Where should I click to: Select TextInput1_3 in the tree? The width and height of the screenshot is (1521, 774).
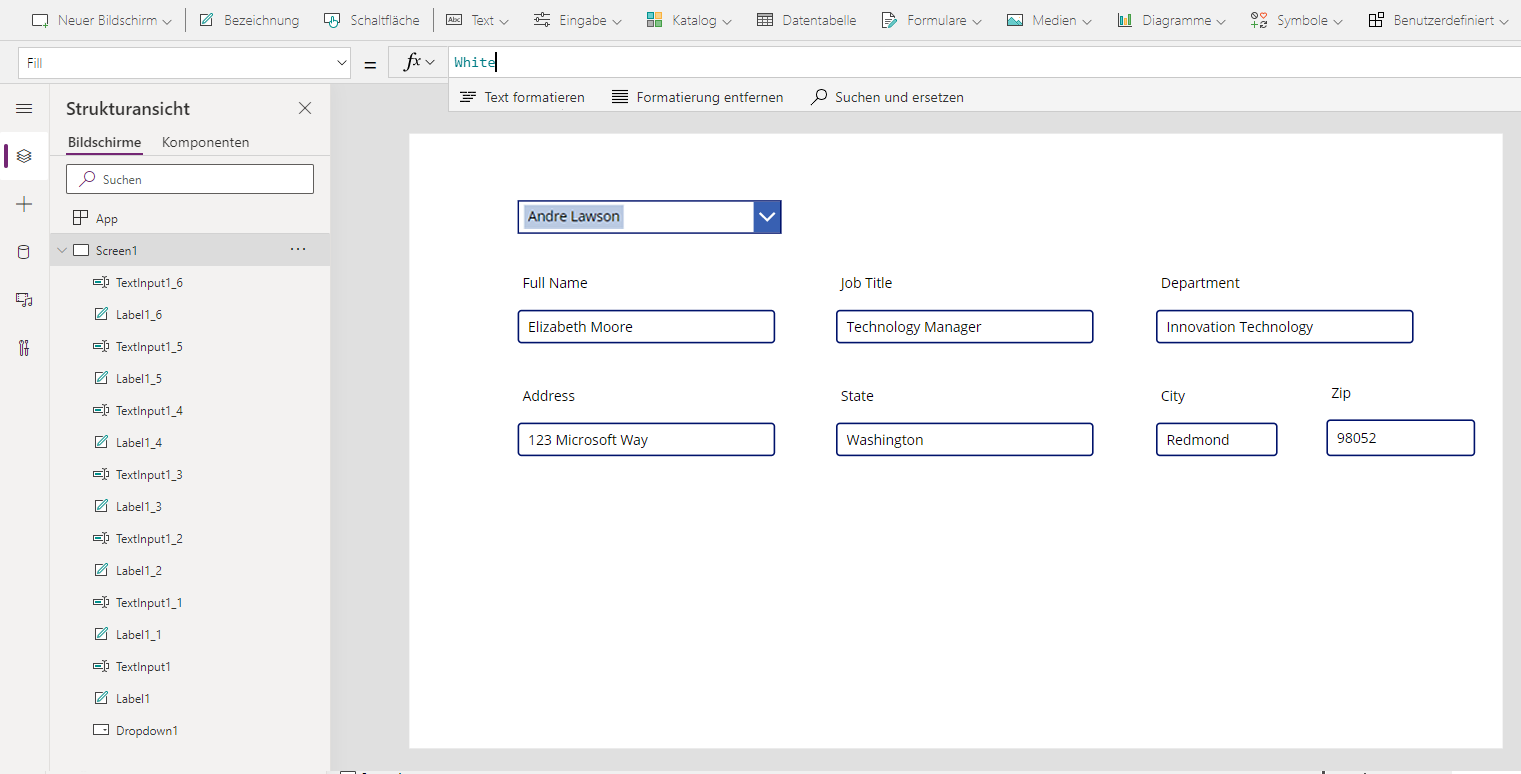149,474
